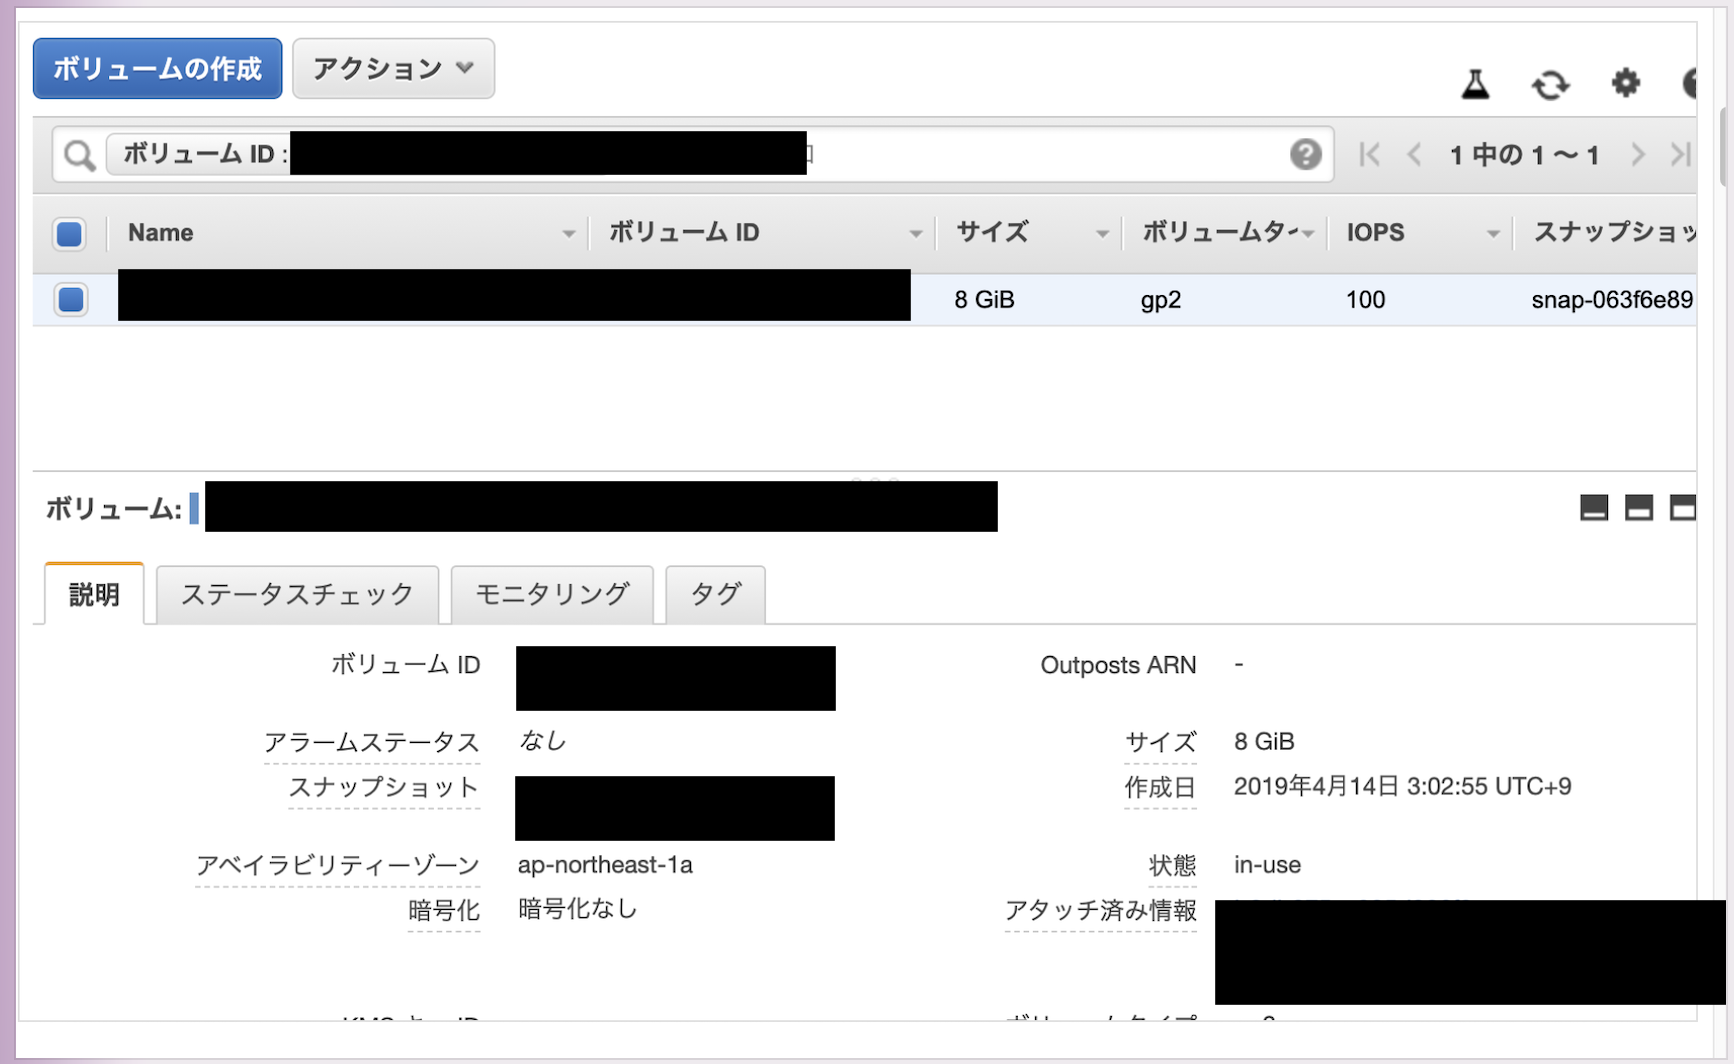Viewport: 1734px width, 1064px height.
Task: Maximize details pane with full layout icon
Action: 1683,508
